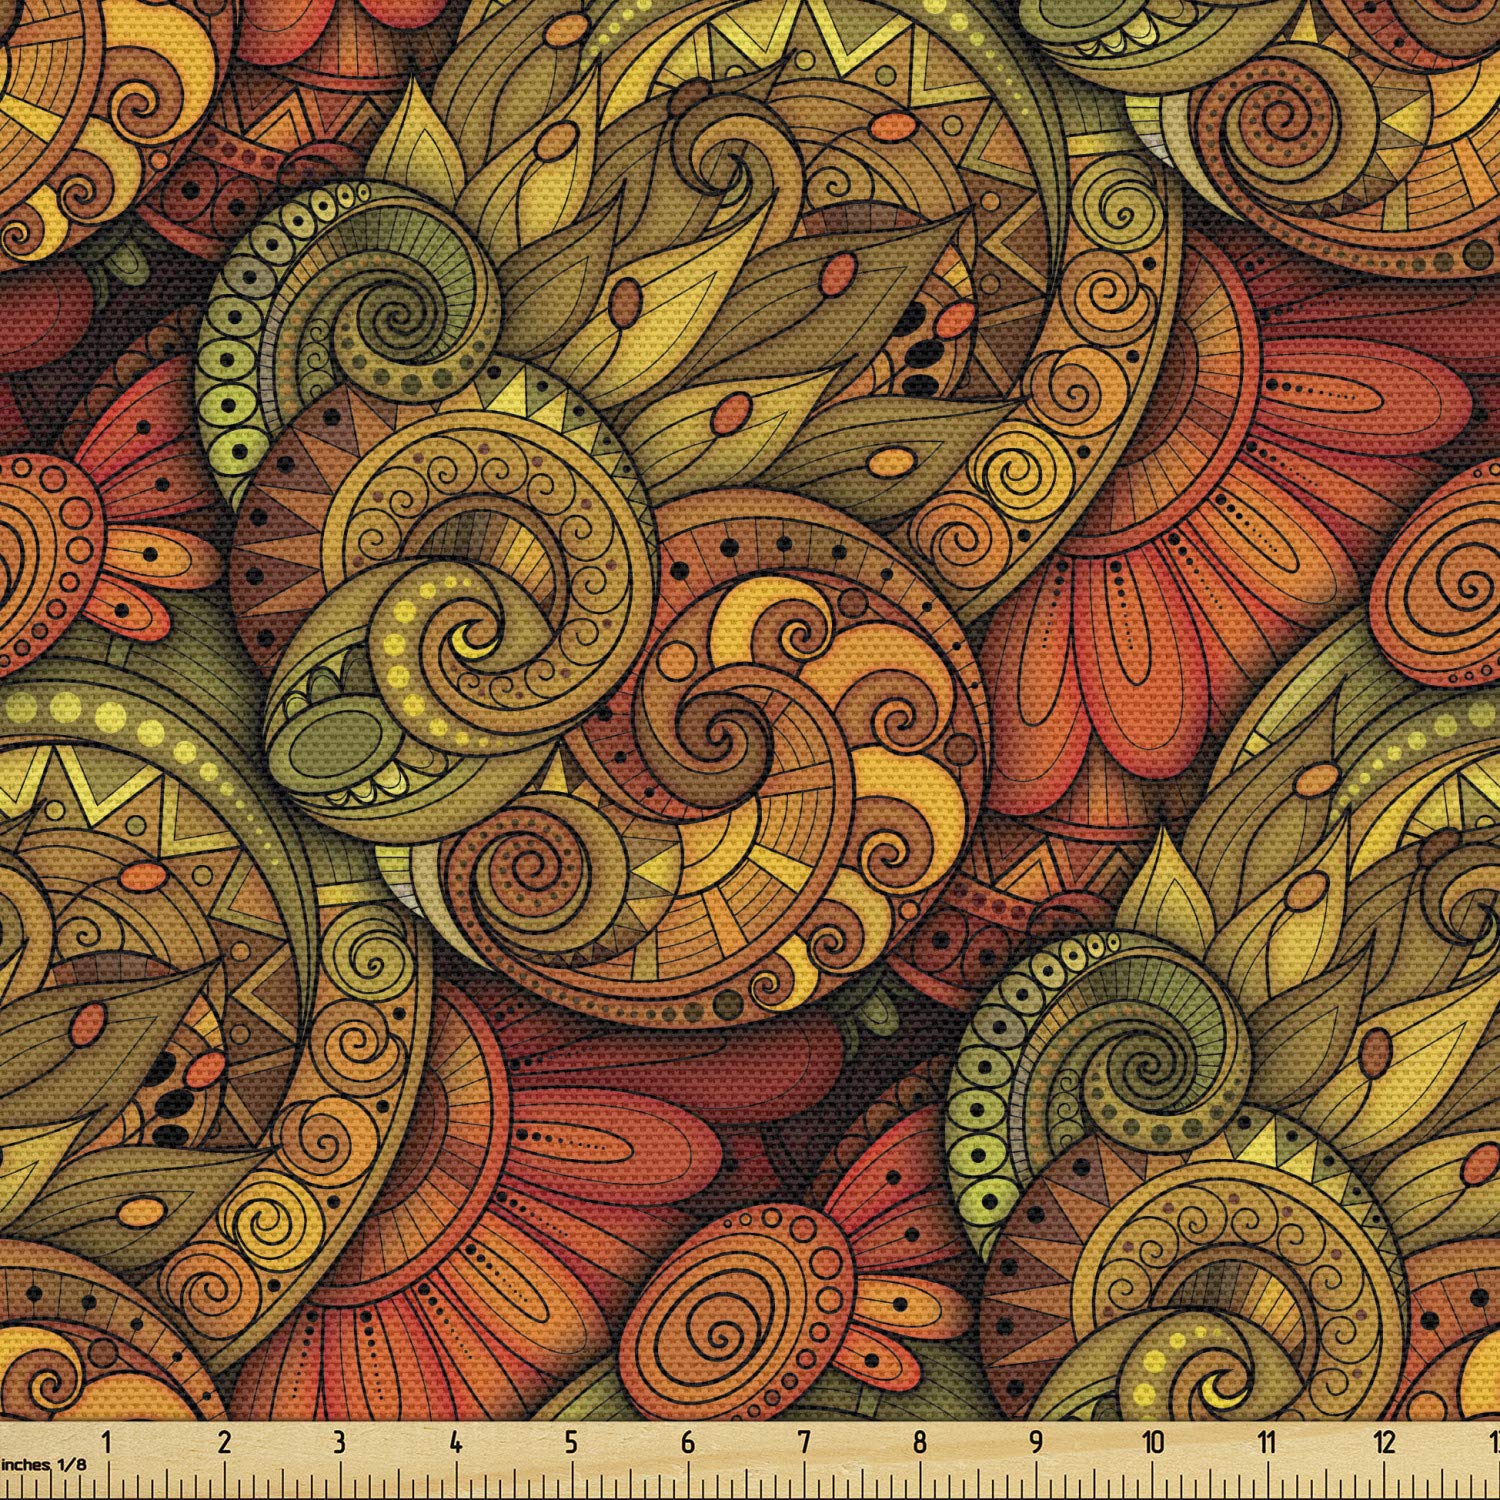Click the number 5 on the ruler
The width and height of the screenshot is (1500, 1500).
coord(571,1443)
